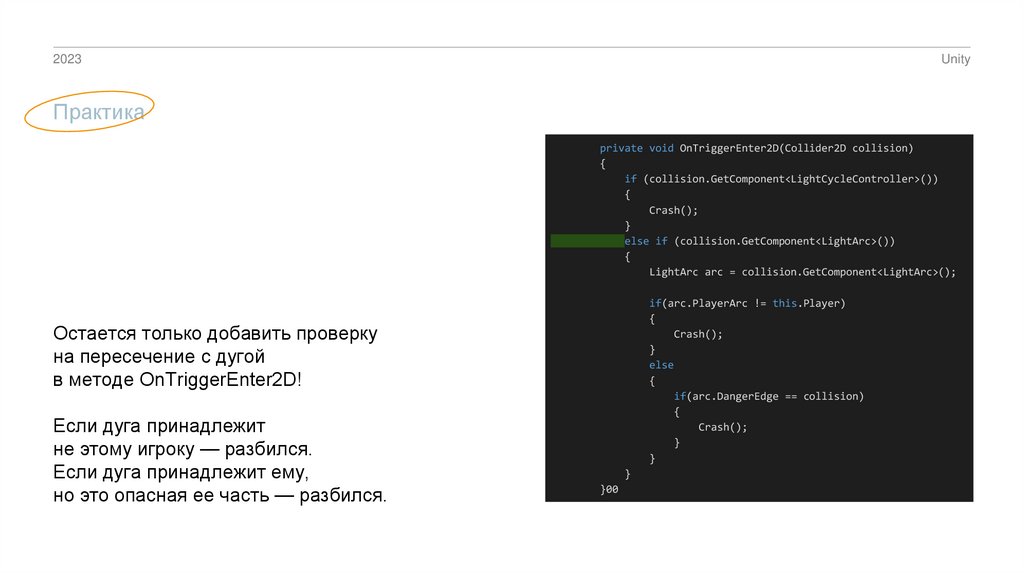Click the "LightArc arc =" assignment line
Viewport: 1024px width, 574px height.
point(802,272)
